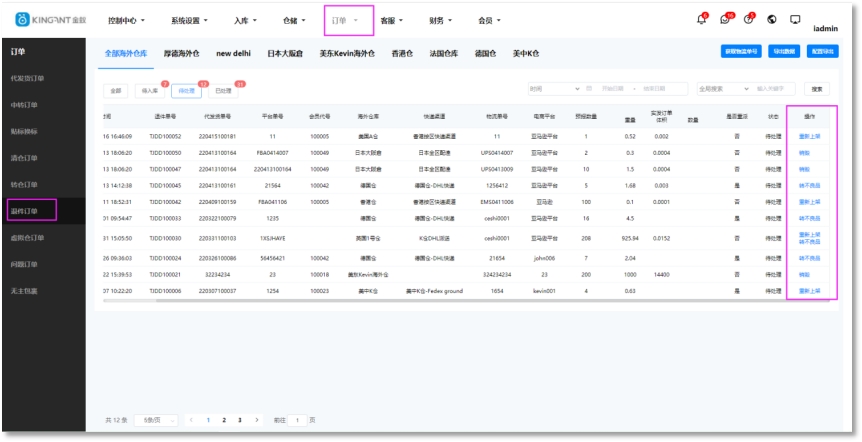The height and width of the screenshot is (442, 862).
Task: Click the keyword search input field
Action: (775, 89)
